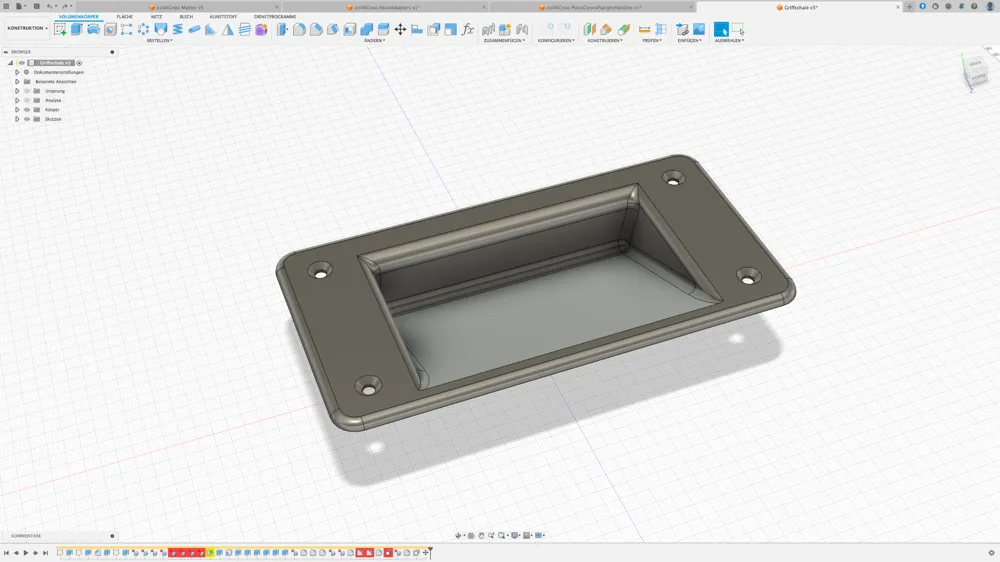
Task: Activate the blue Select tool
Action: [721, 29]
